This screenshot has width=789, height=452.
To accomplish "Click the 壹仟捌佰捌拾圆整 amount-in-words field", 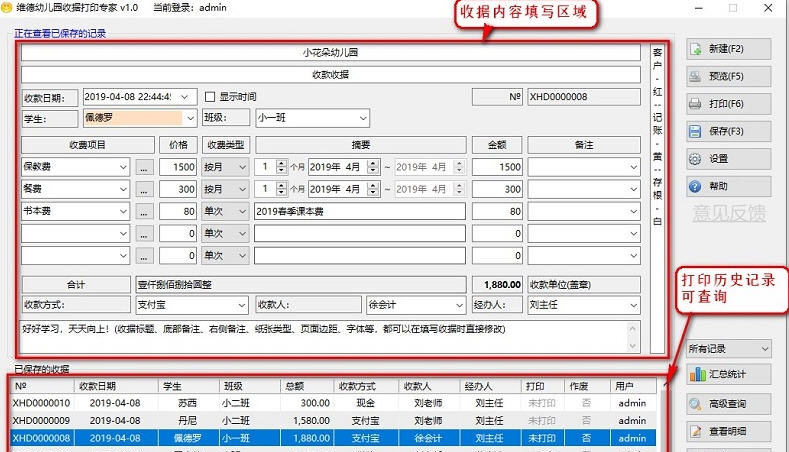I will coord(301,285).
